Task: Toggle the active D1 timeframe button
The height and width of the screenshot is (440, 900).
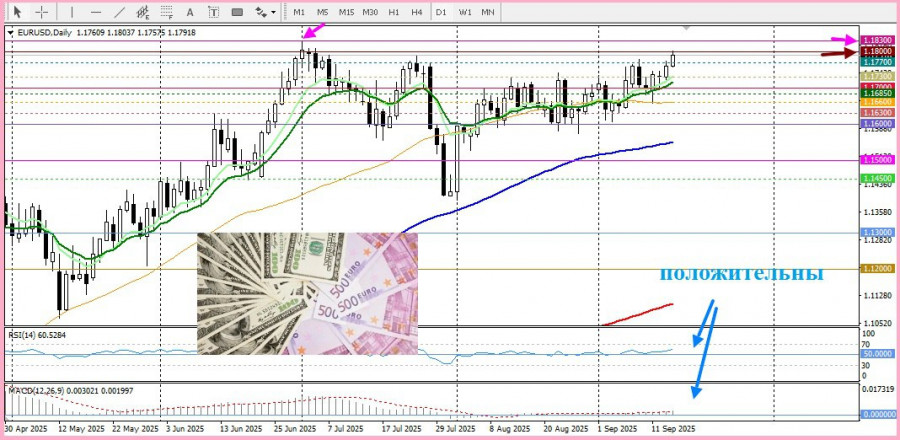Action: (x=441, y=11)
